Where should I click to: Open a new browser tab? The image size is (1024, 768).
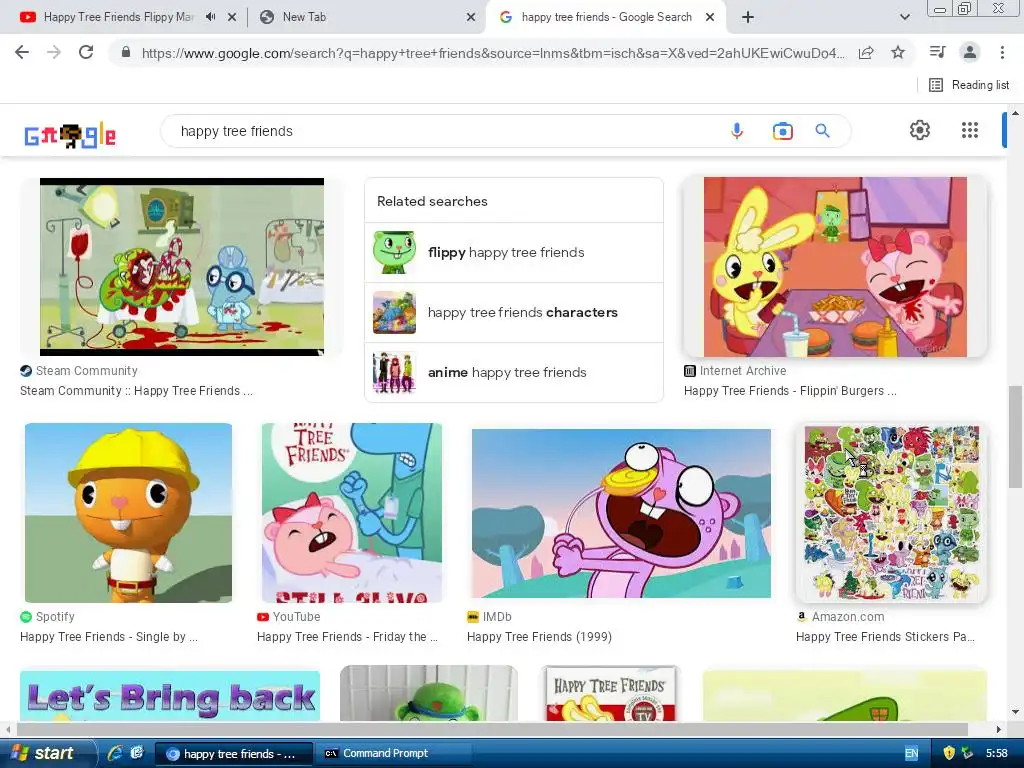tap(748, 17)
